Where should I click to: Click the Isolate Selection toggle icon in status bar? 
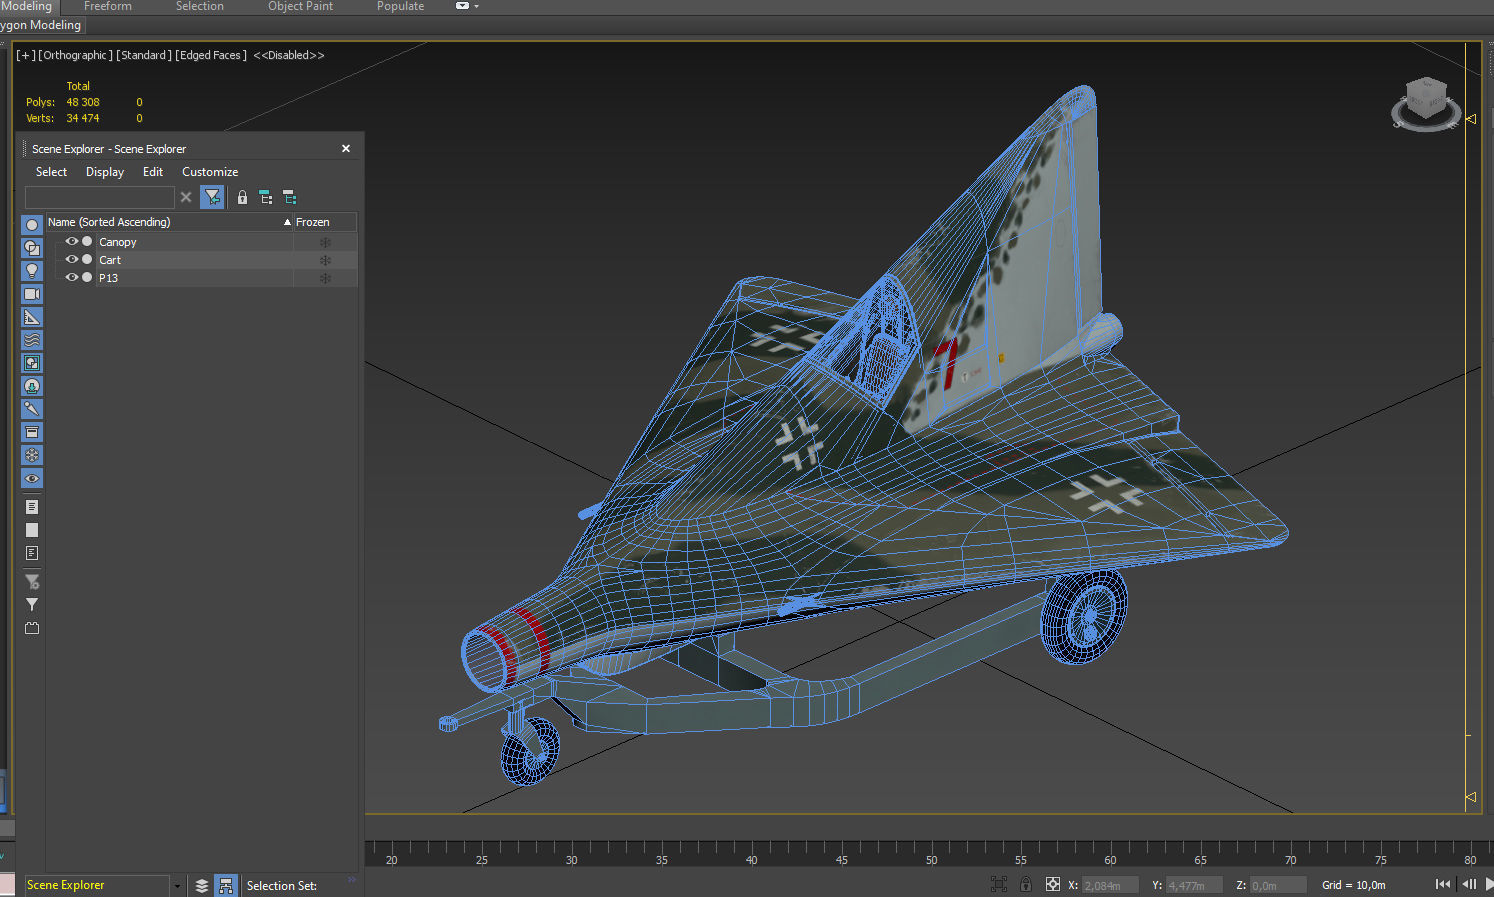pos(999,884)
